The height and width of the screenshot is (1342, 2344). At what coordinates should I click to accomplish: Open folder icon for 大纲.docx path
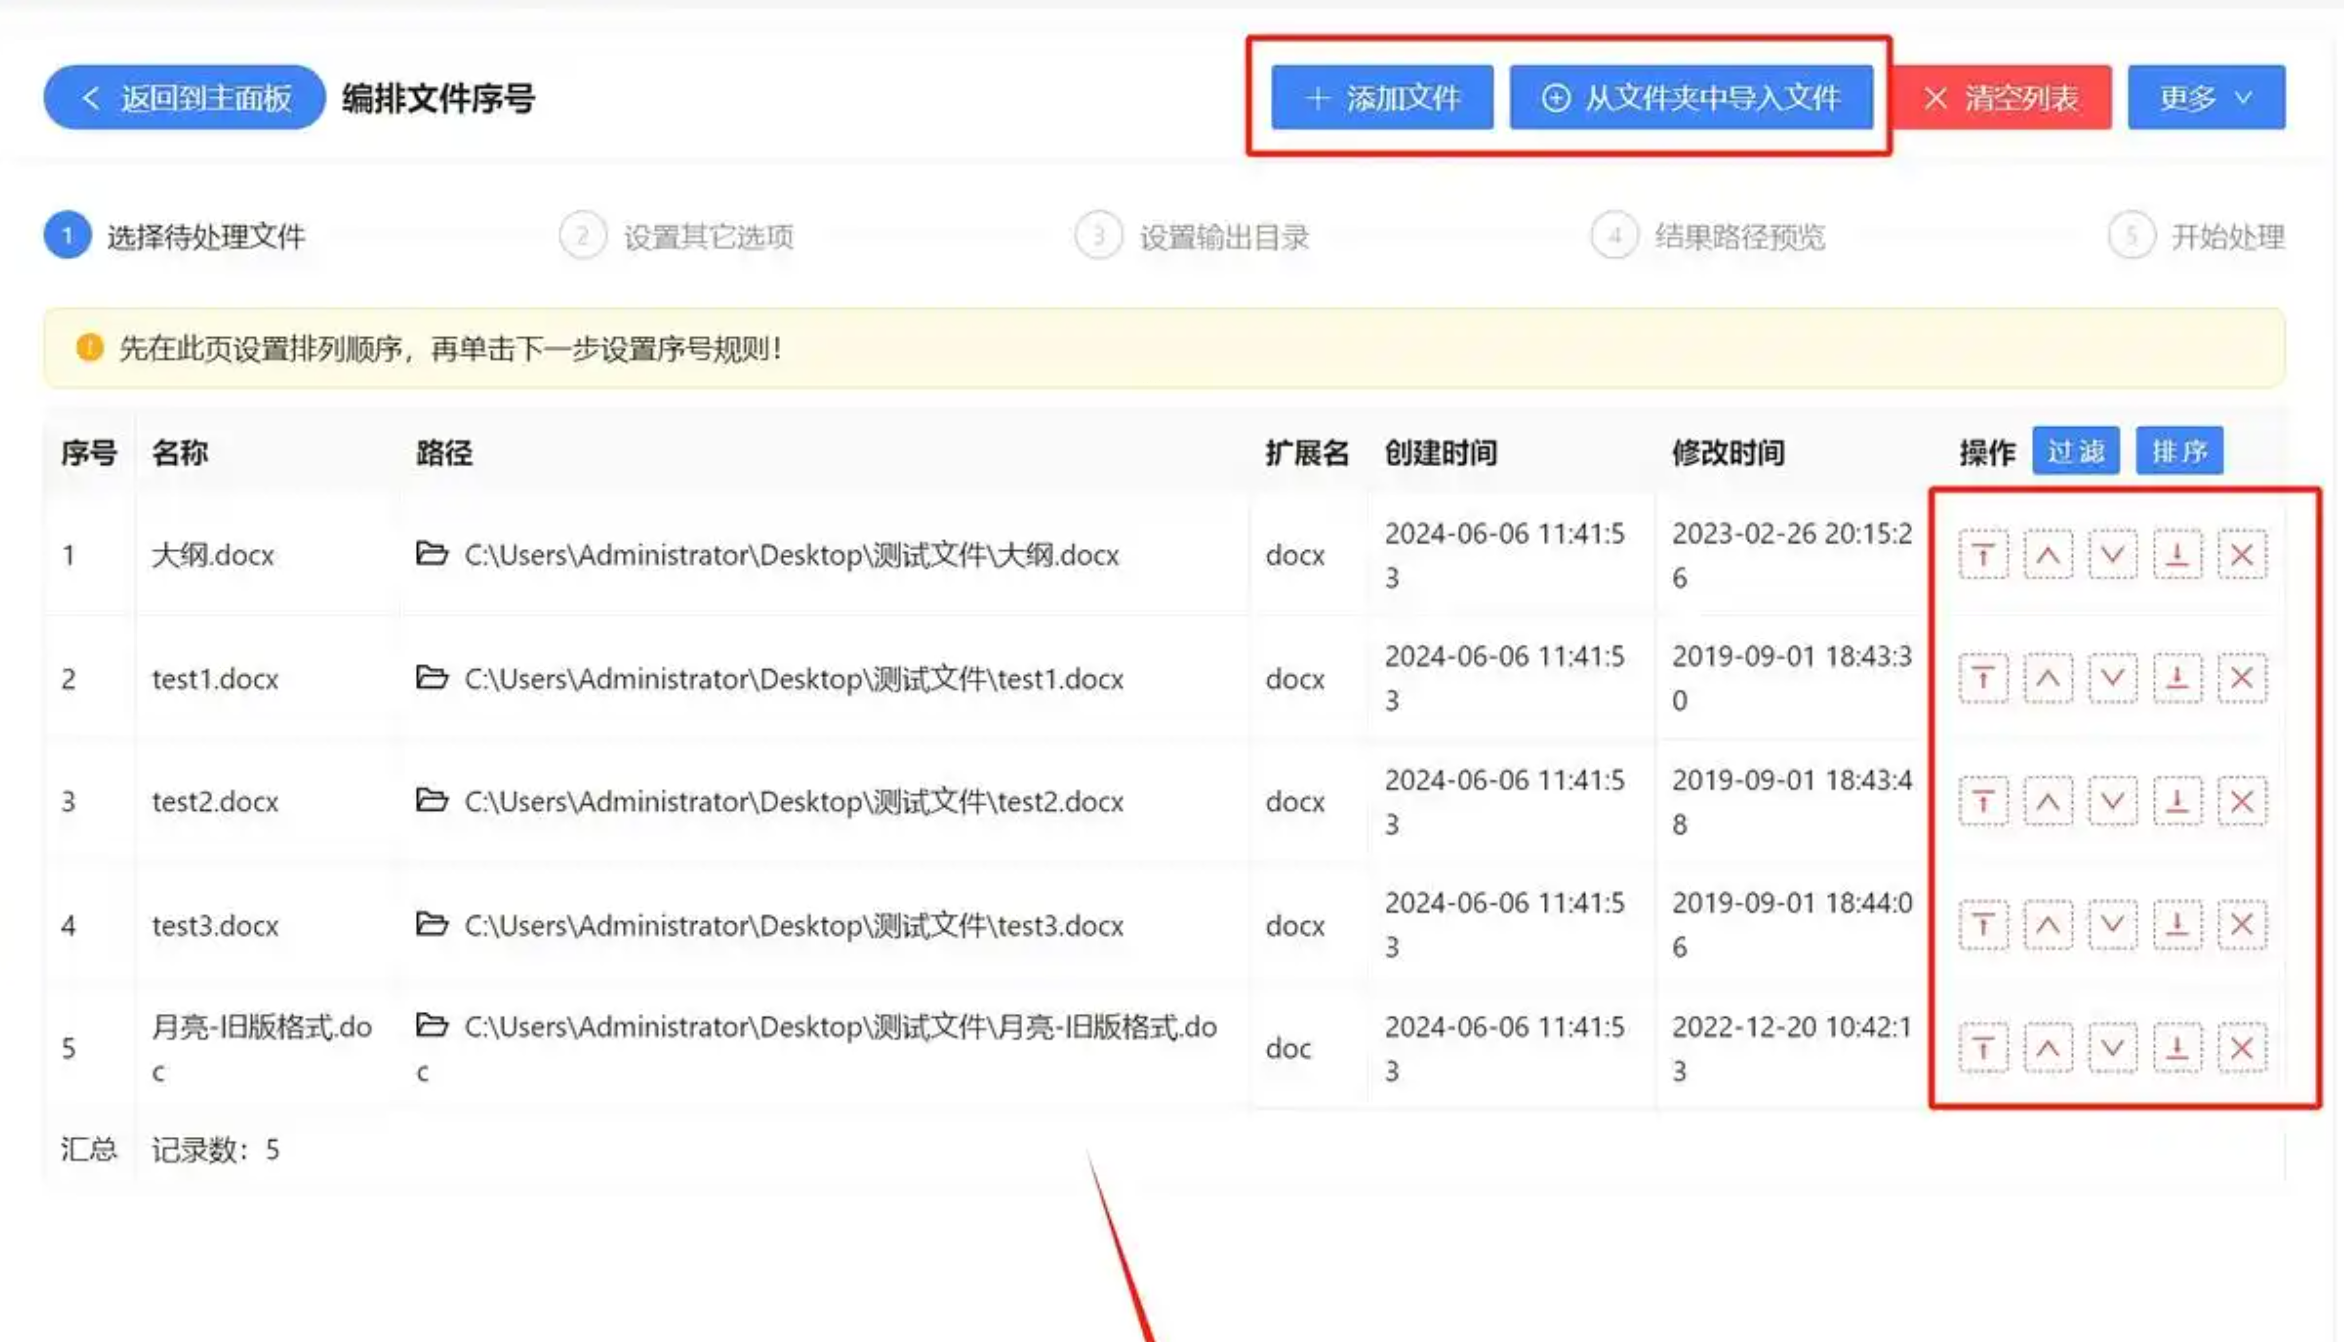pyautogui.click(x=431, y=553)
